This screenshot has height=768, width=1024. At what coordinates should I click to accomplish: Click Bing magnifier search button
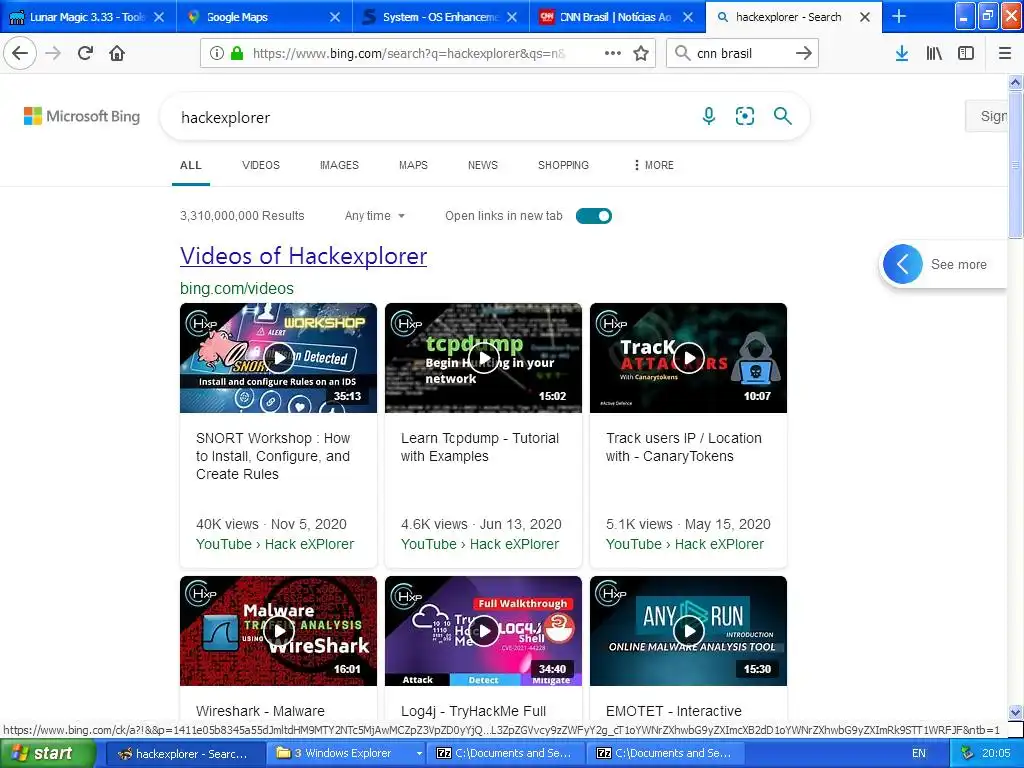click(782, 116)
